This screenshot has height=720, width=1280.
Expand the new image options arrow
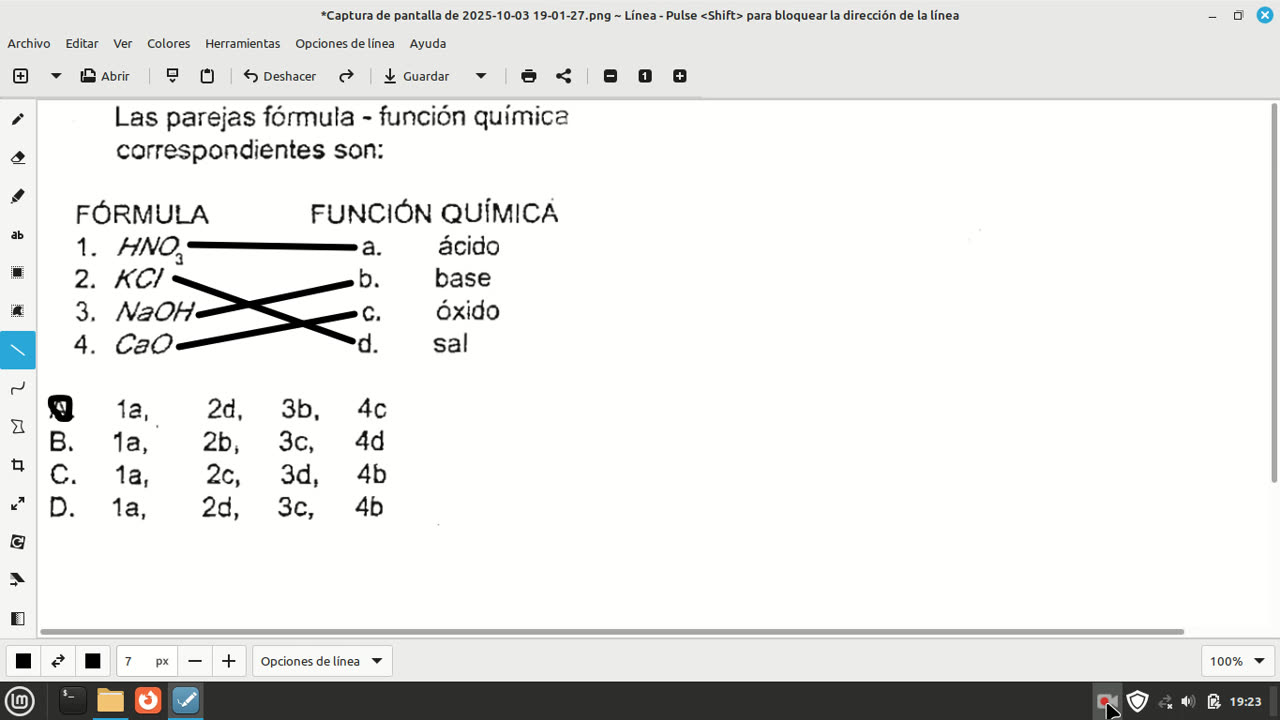click(x=56, y=76)
